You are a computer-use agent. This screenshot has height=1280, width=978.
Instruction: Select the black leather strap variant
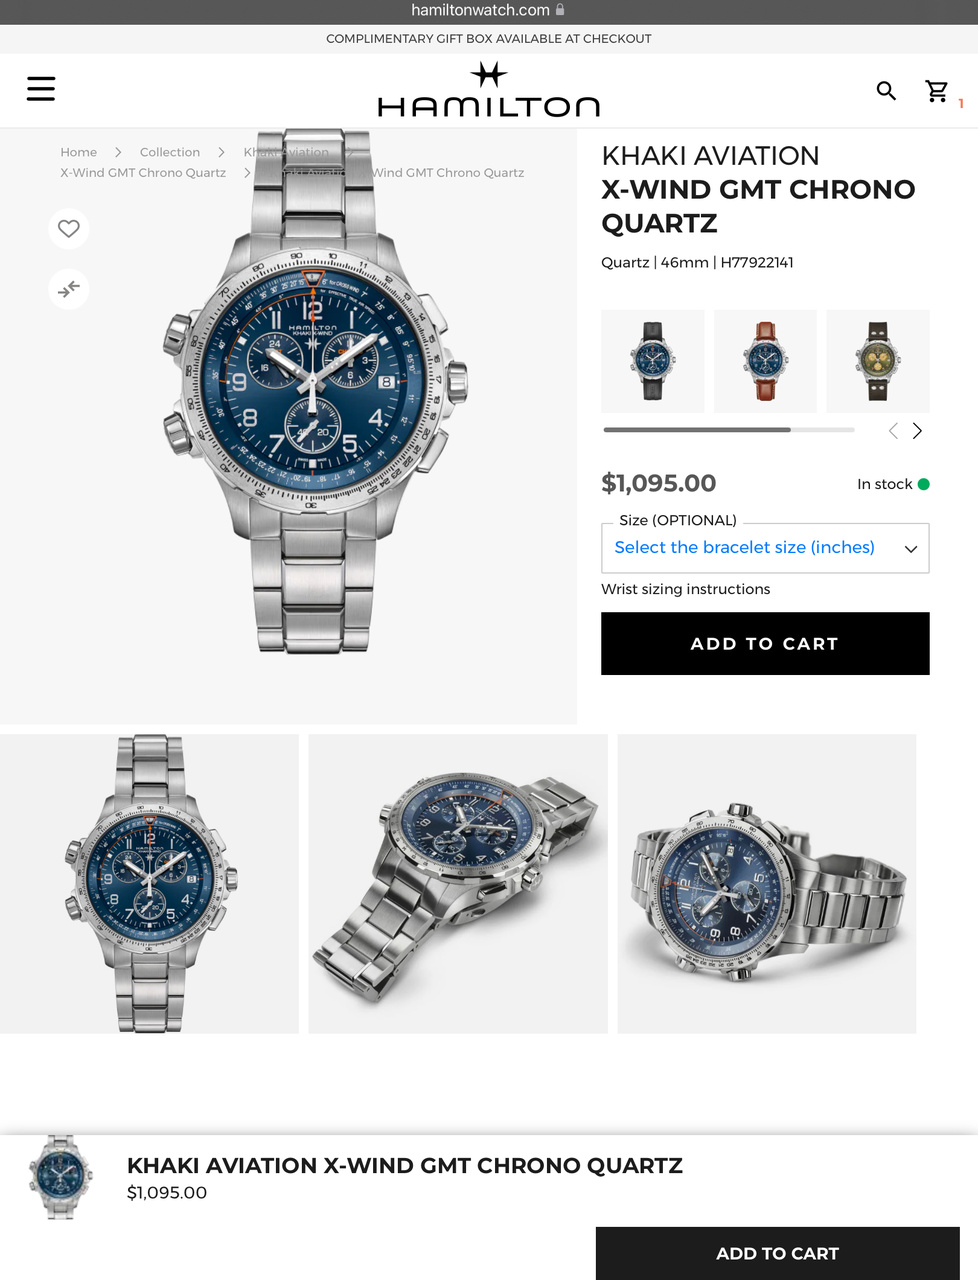pyautogui.click(x=653, y=361)
